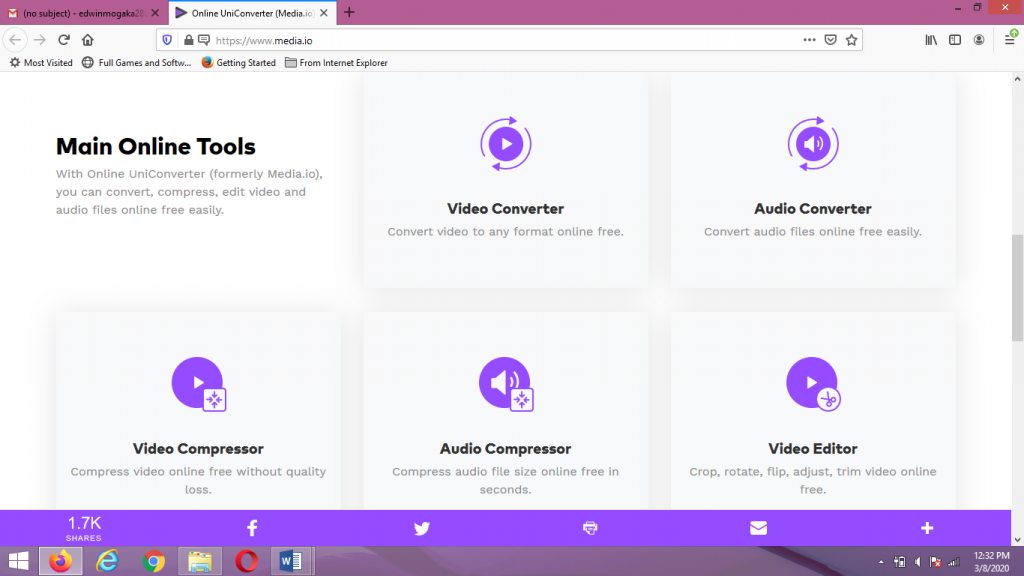1024x576 pixels.
Task: Open the Audio Converter heading link
Action: coord(813,209)
